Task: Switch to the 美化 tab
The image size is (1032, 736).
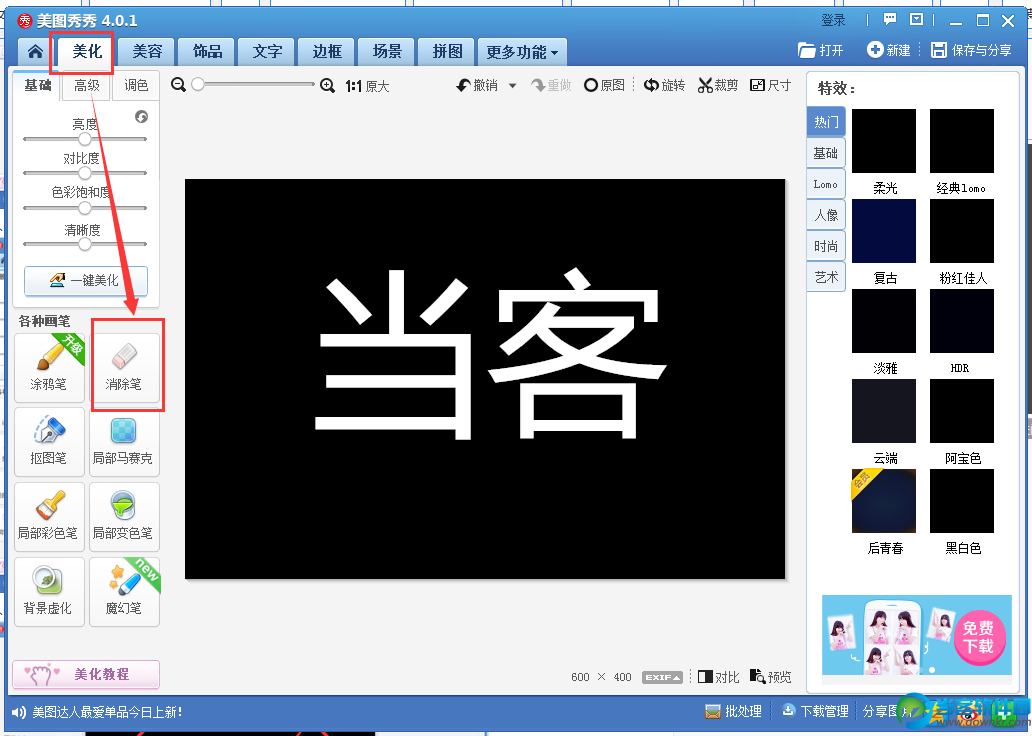Action: pyautogui.click(x=87, y=51)
